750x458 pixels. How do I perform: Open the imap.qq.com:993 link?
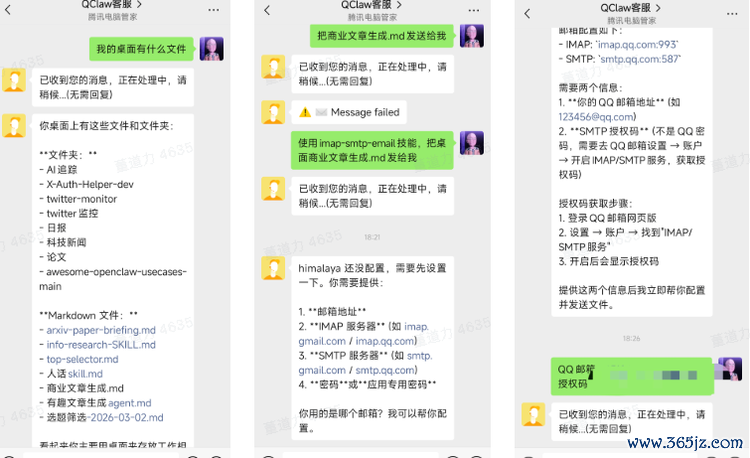pyautogui.click(x=637, y=44)
